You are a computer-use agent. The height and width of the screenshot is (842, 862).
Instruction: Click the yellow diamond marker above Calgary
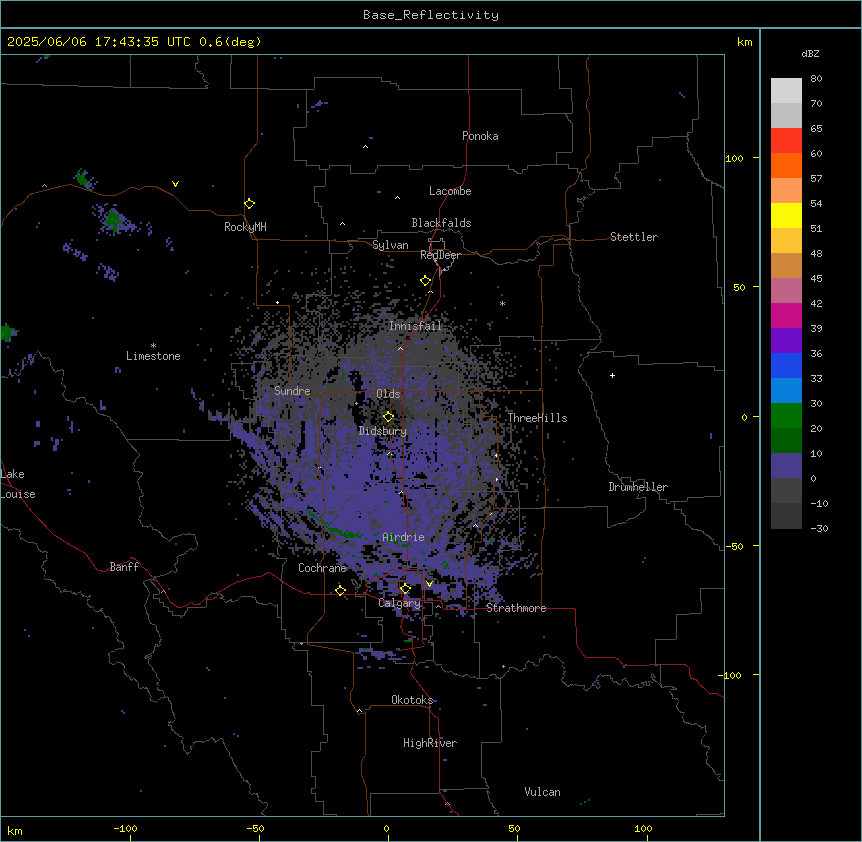click(405, 589)
